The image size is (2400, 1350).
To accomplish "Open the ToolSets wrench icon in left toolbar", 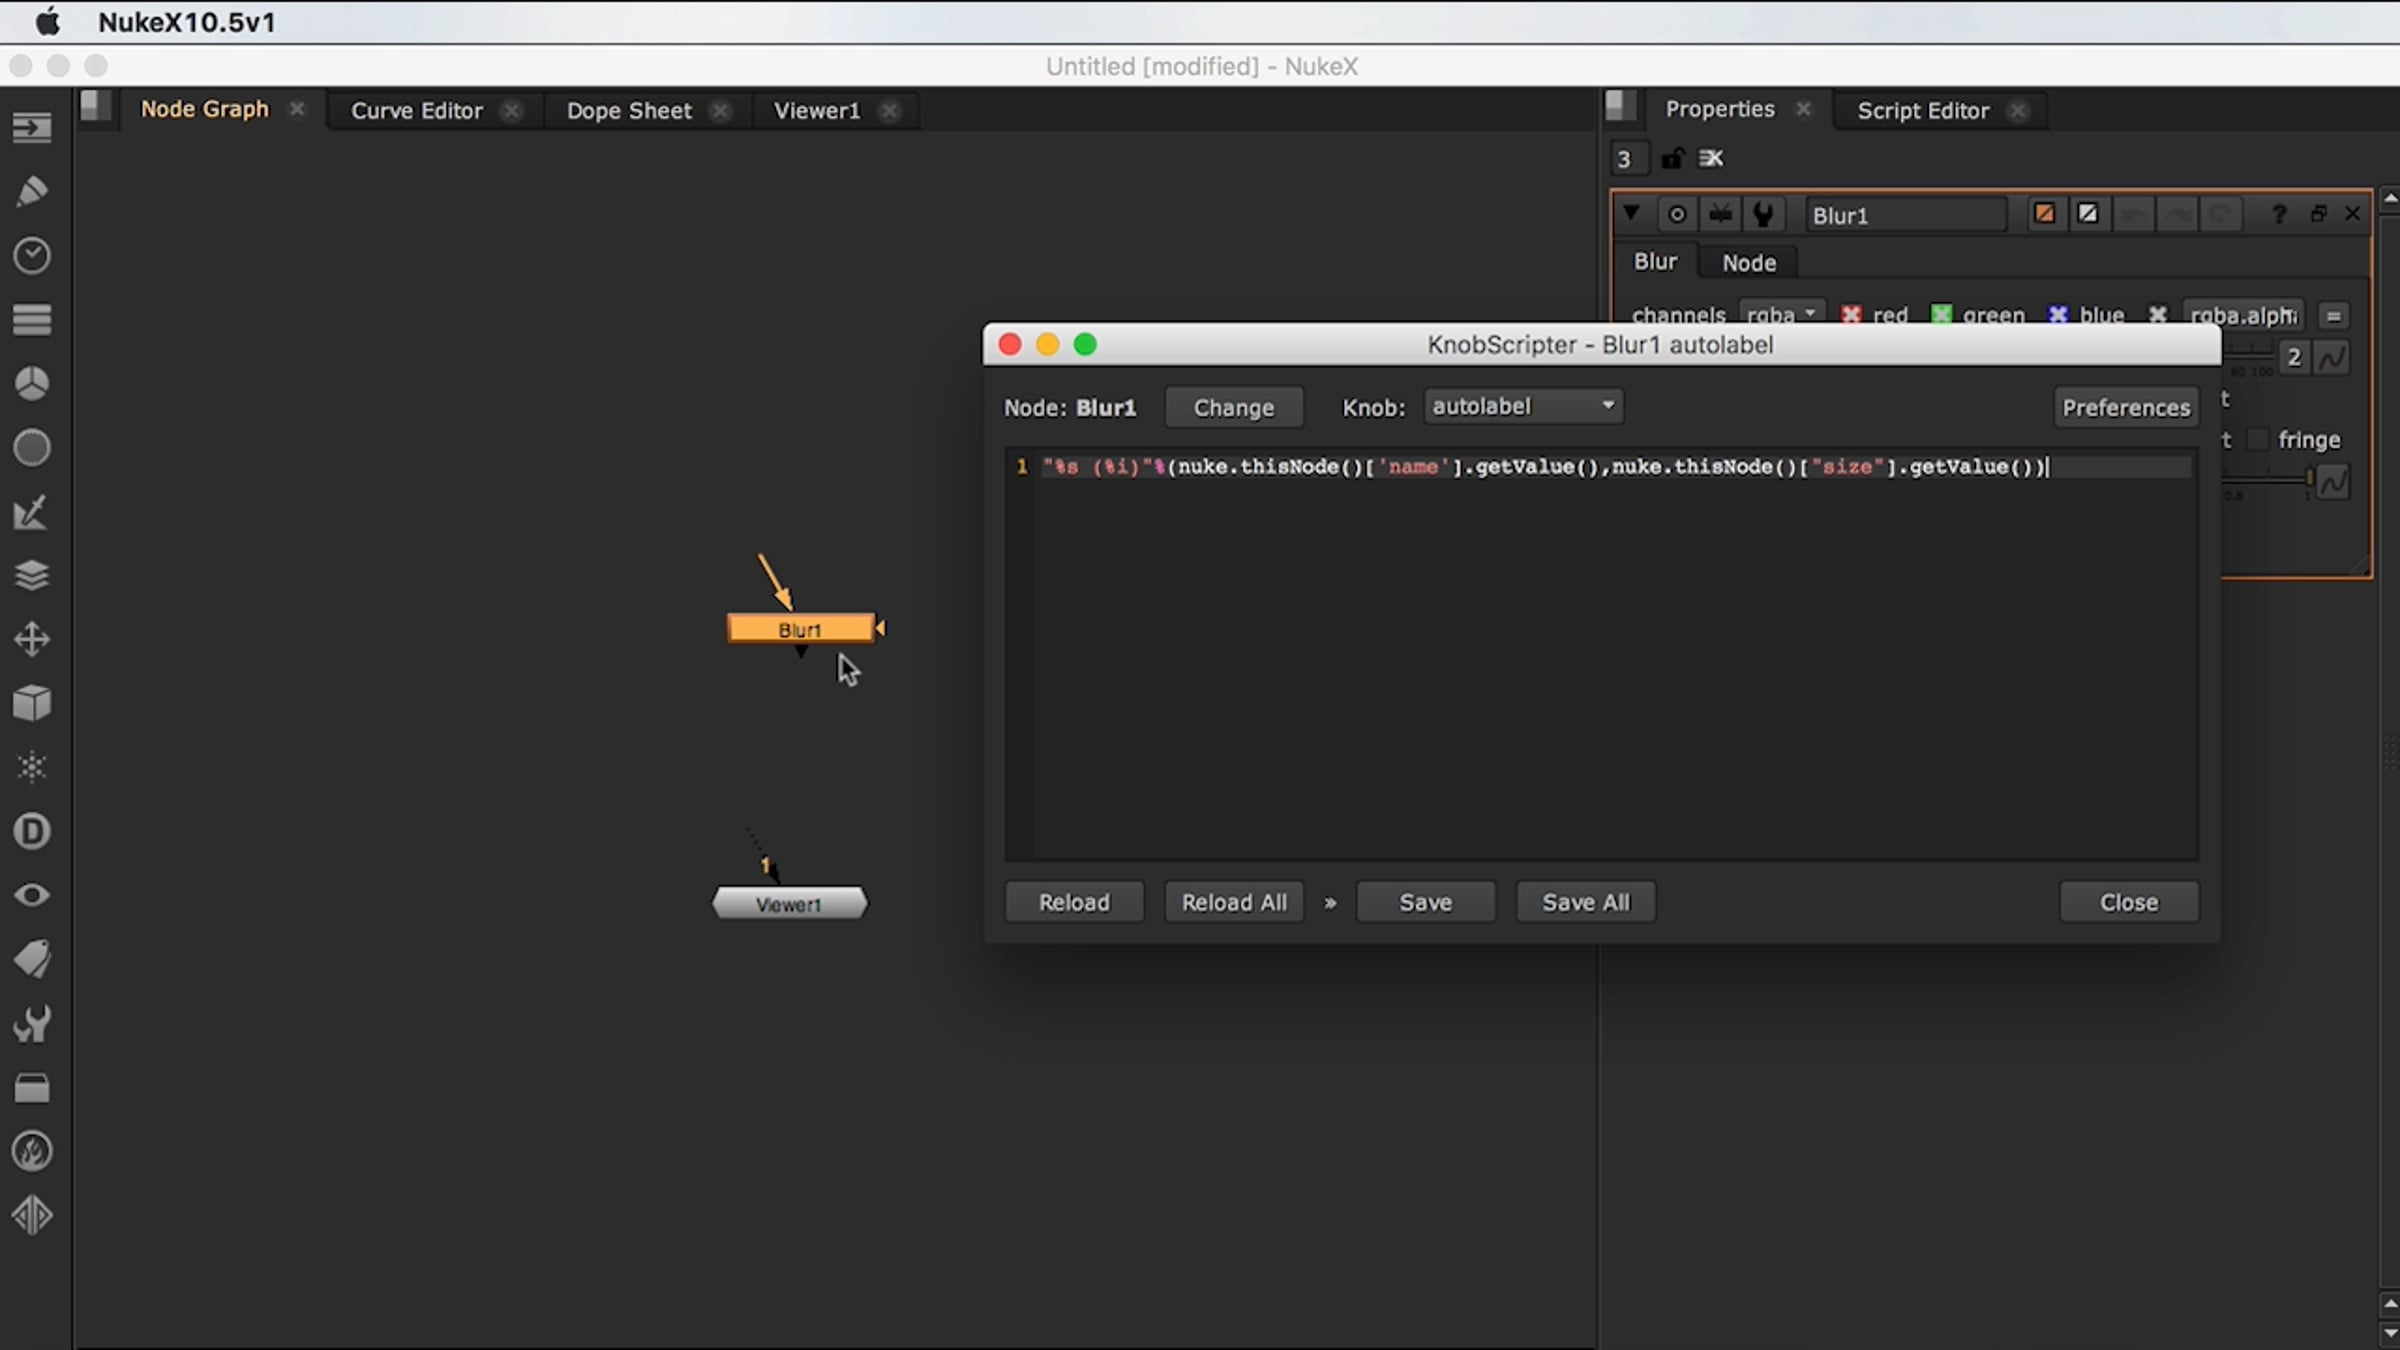I will coord(32,1024).
